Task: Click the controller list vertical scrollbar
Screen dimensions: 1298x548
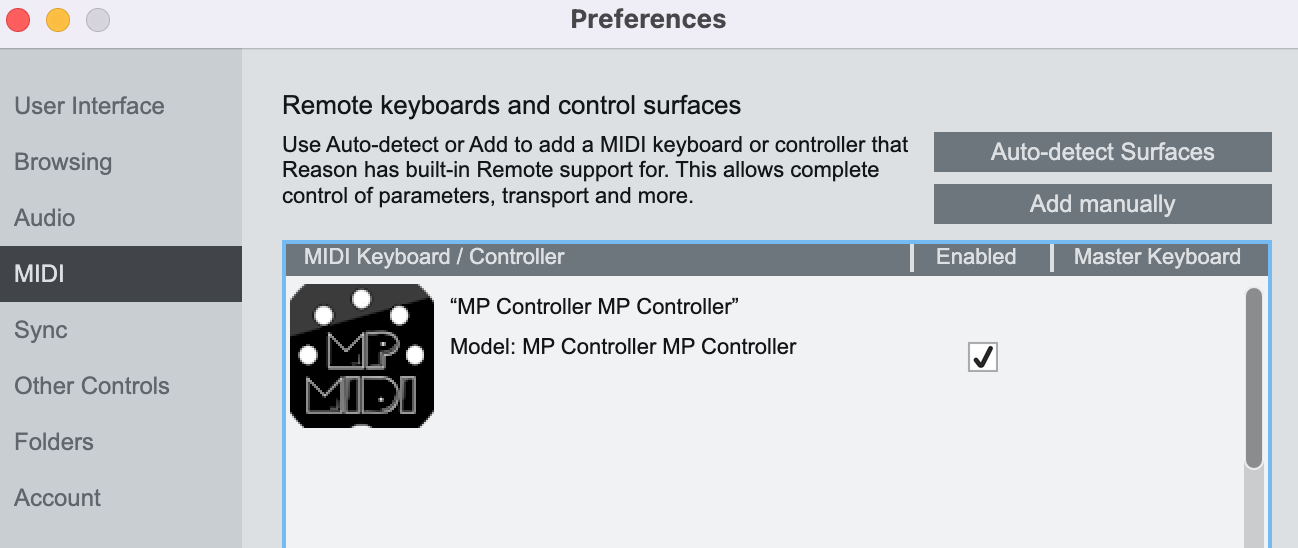Action: (x=1253, y=378)
